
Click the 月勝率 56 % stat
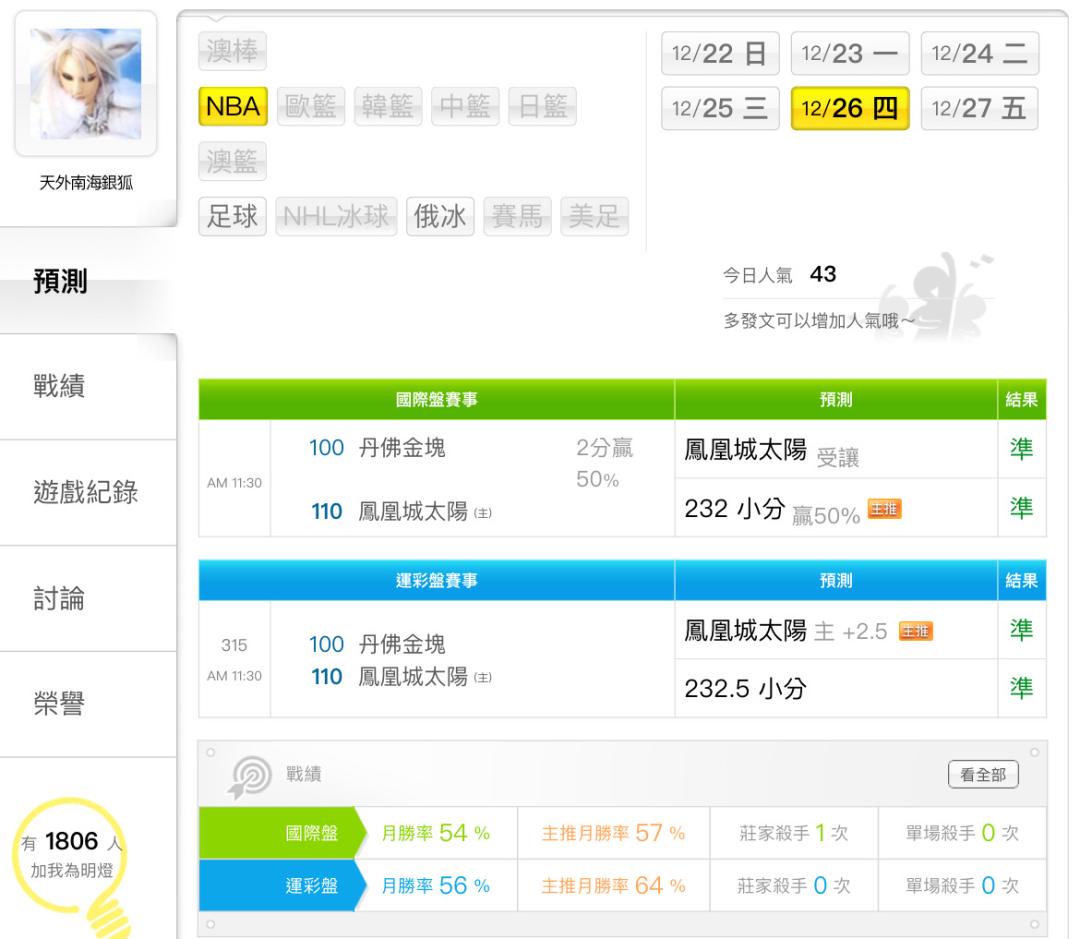pos(435,885)
